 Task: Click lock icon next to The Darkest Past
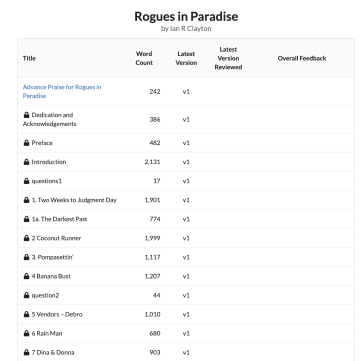coord(26,219)
